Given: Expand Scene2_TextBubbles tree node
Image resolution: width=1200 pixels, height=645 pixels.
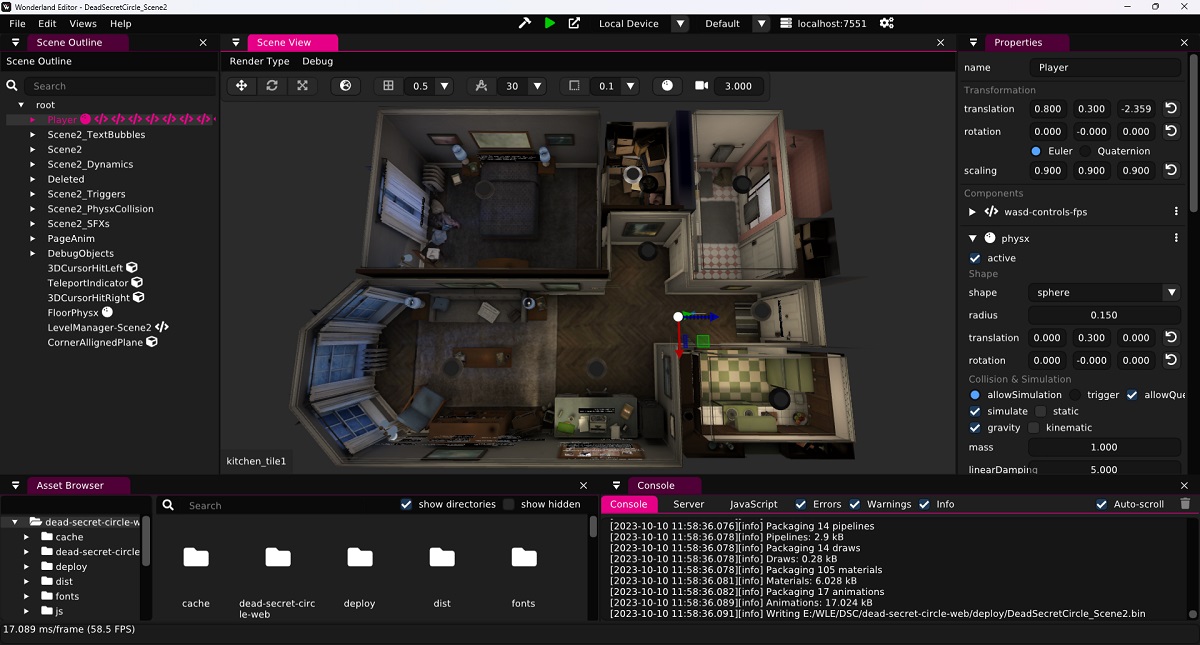Looking at the screenshot, I should pos(32,134).
